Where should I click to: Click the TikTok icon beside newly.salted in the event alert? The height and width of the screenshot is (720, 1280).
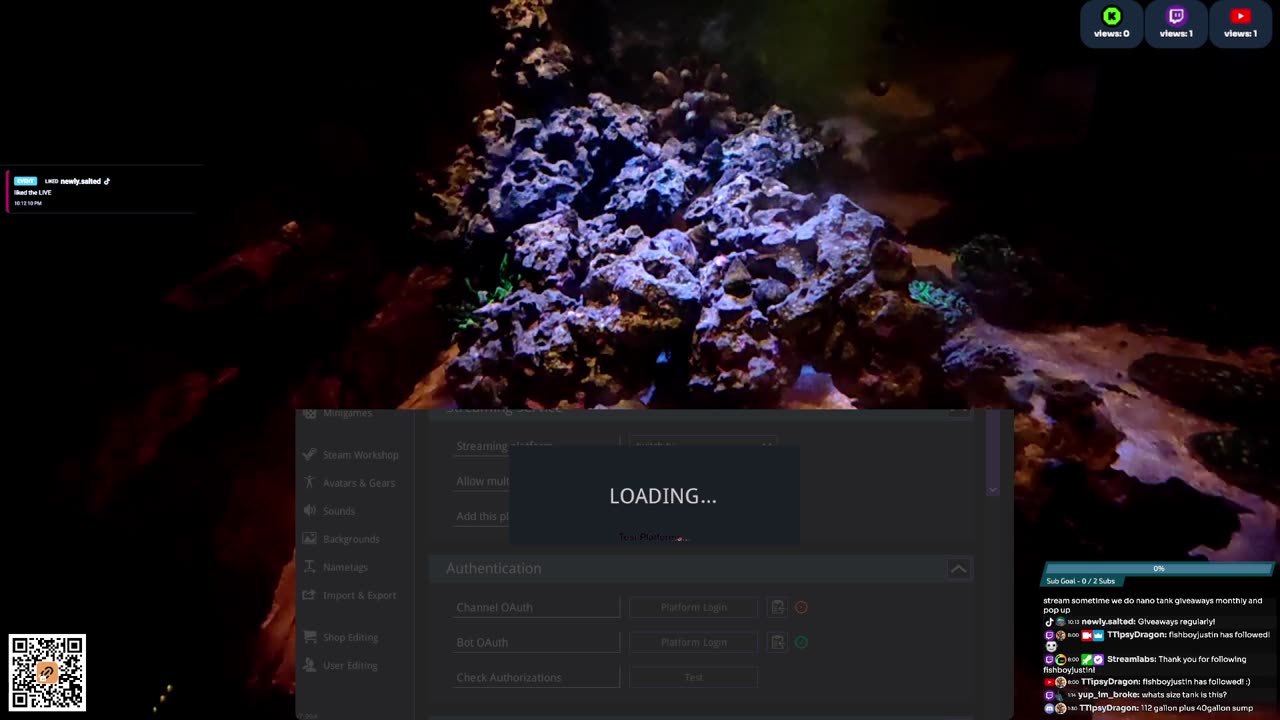pos(107,181)
